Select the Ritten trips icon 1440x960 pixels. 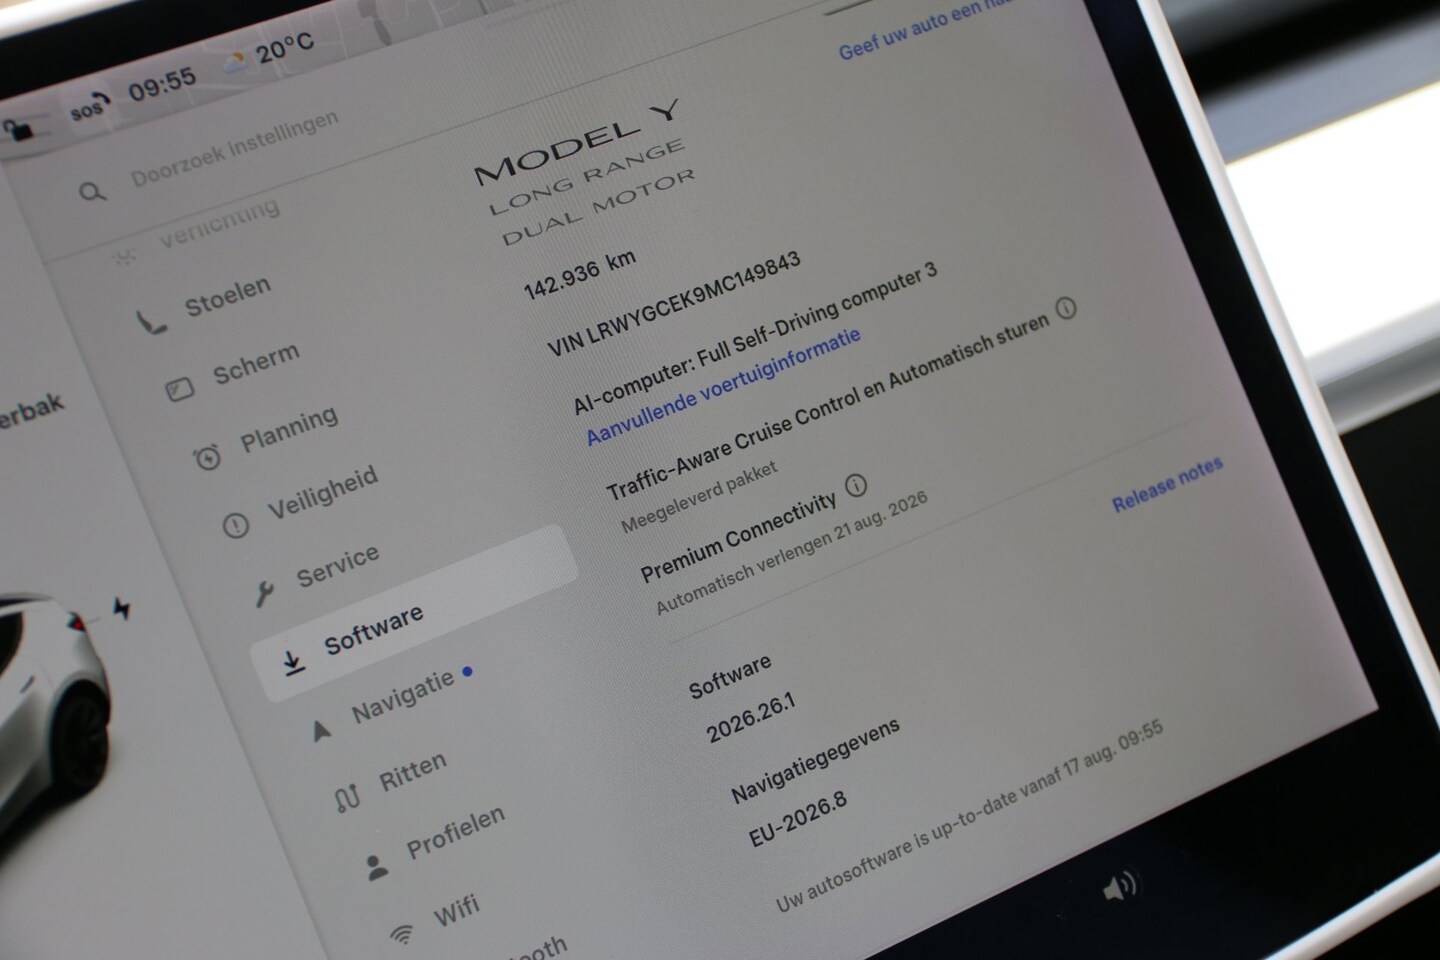point(347,798)
